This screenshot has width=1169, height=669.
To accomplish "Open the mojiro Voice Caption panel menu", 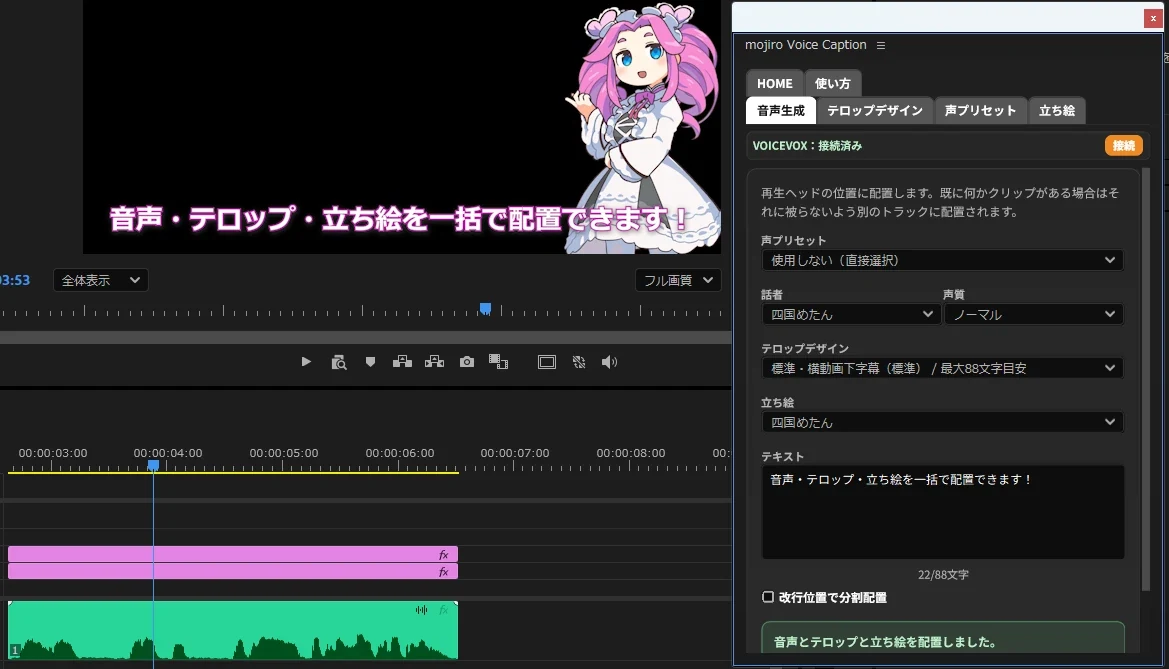I will tap(880, 45).
